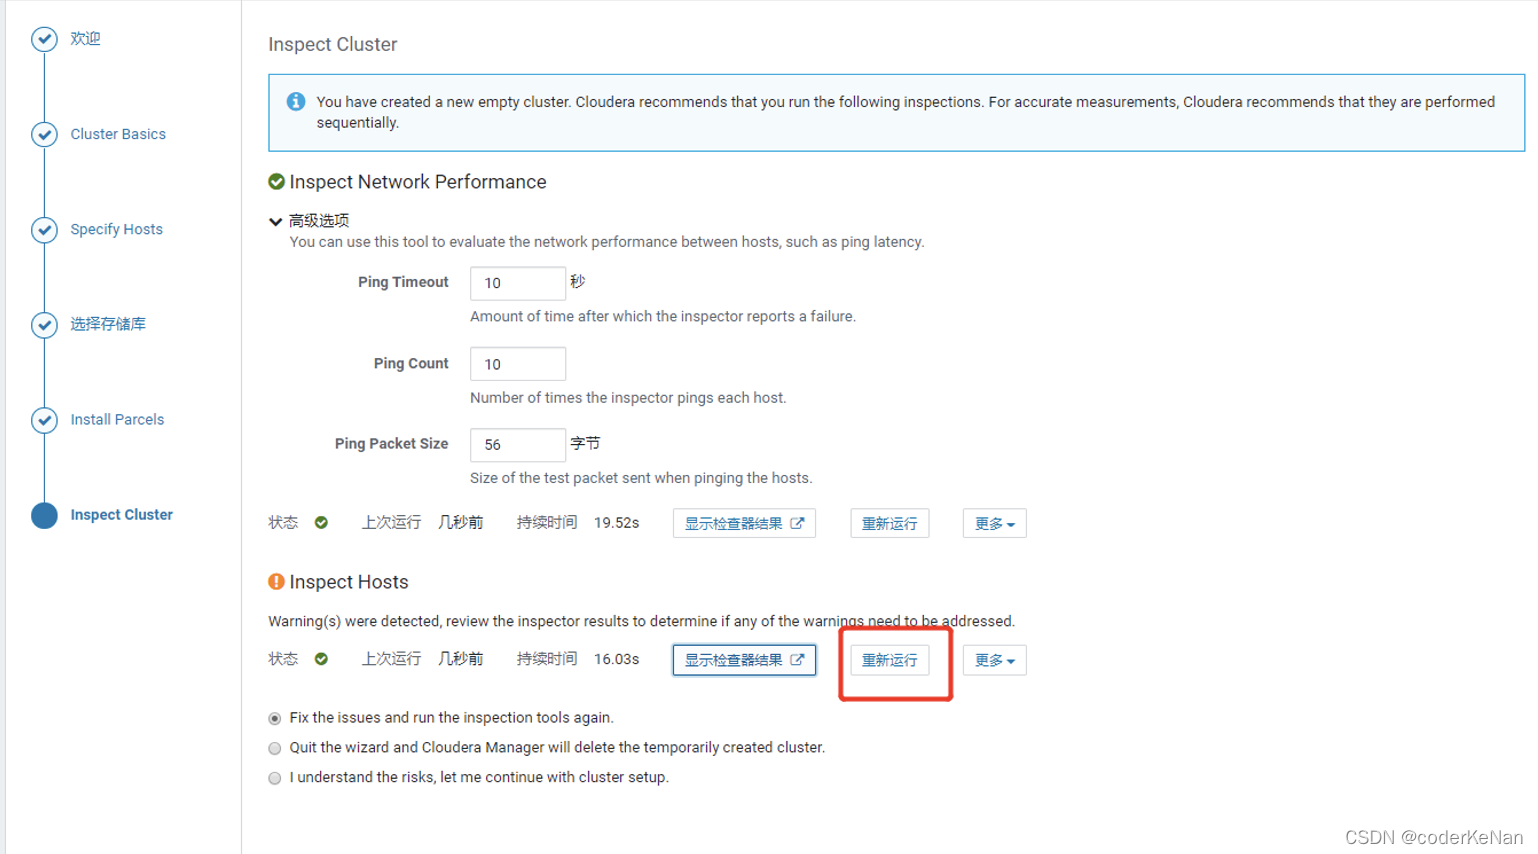1538x854 pixels.
Task: Click the Inspect Network Performance heading
Action: [418, 182]
